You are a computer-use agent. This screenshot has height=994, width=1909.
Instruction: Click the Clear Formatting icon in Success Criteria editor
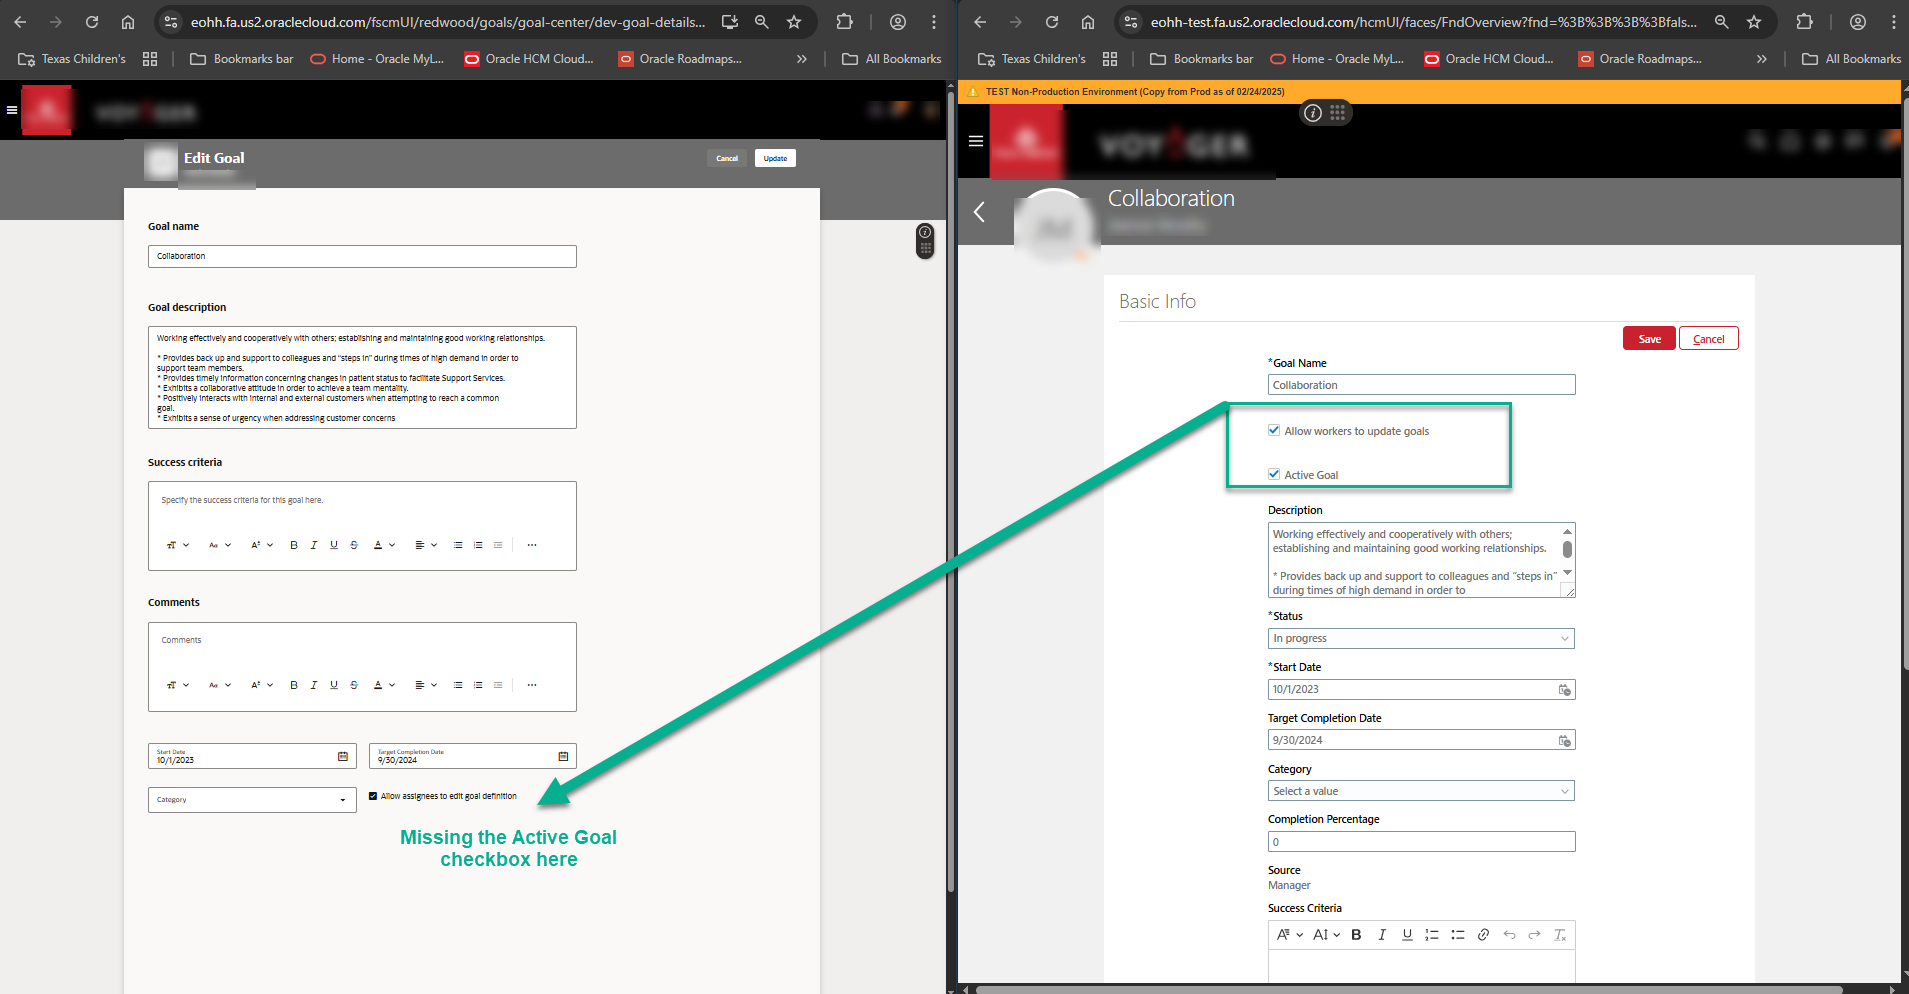pyautogui.click(x=1560, y=934)
